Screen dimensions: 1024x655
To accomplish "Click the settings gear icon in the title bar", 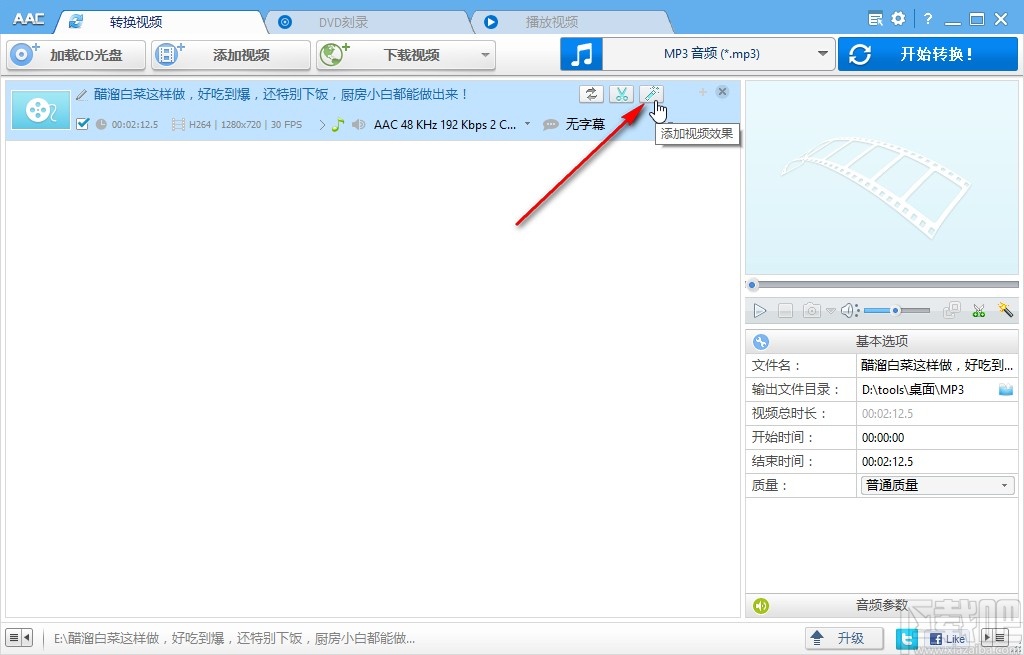I will coord(898,17).
